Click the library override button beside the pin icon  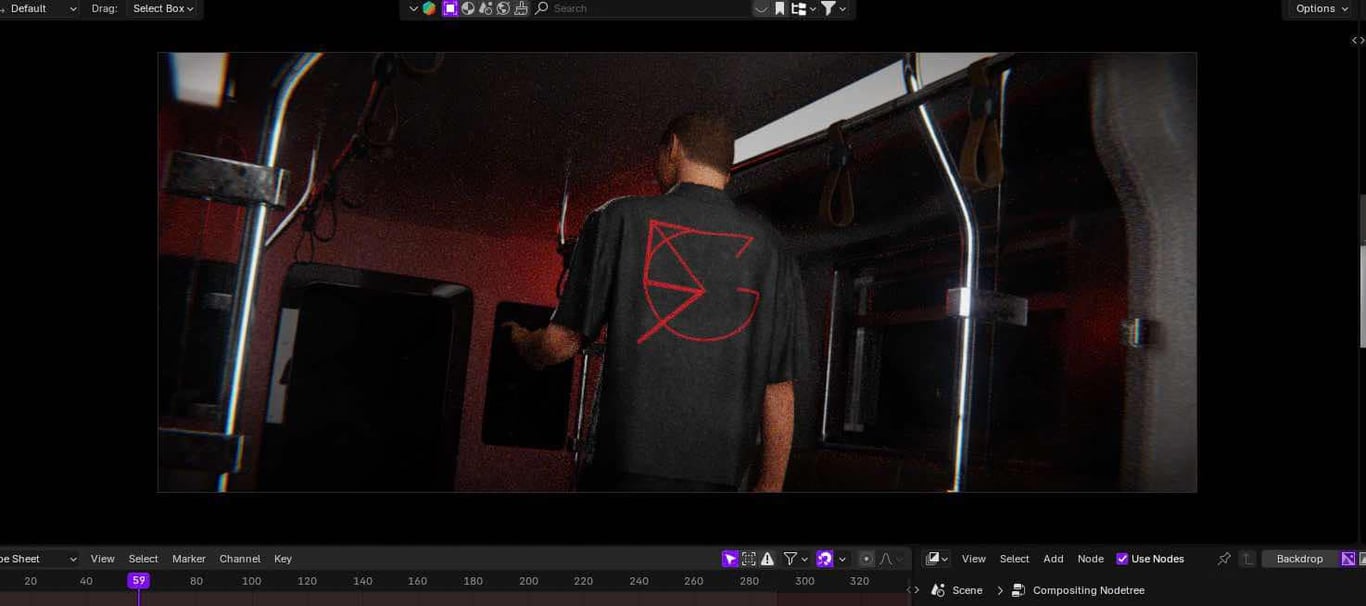[1247, 558]
